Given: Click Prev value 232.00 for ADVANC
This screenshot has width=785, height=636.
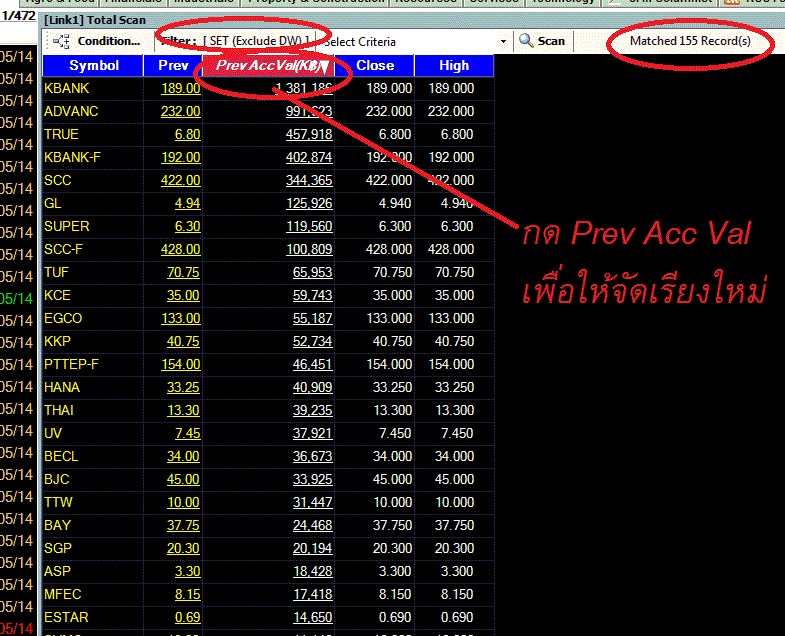Looking at the screenshot, I should [180, 112].
